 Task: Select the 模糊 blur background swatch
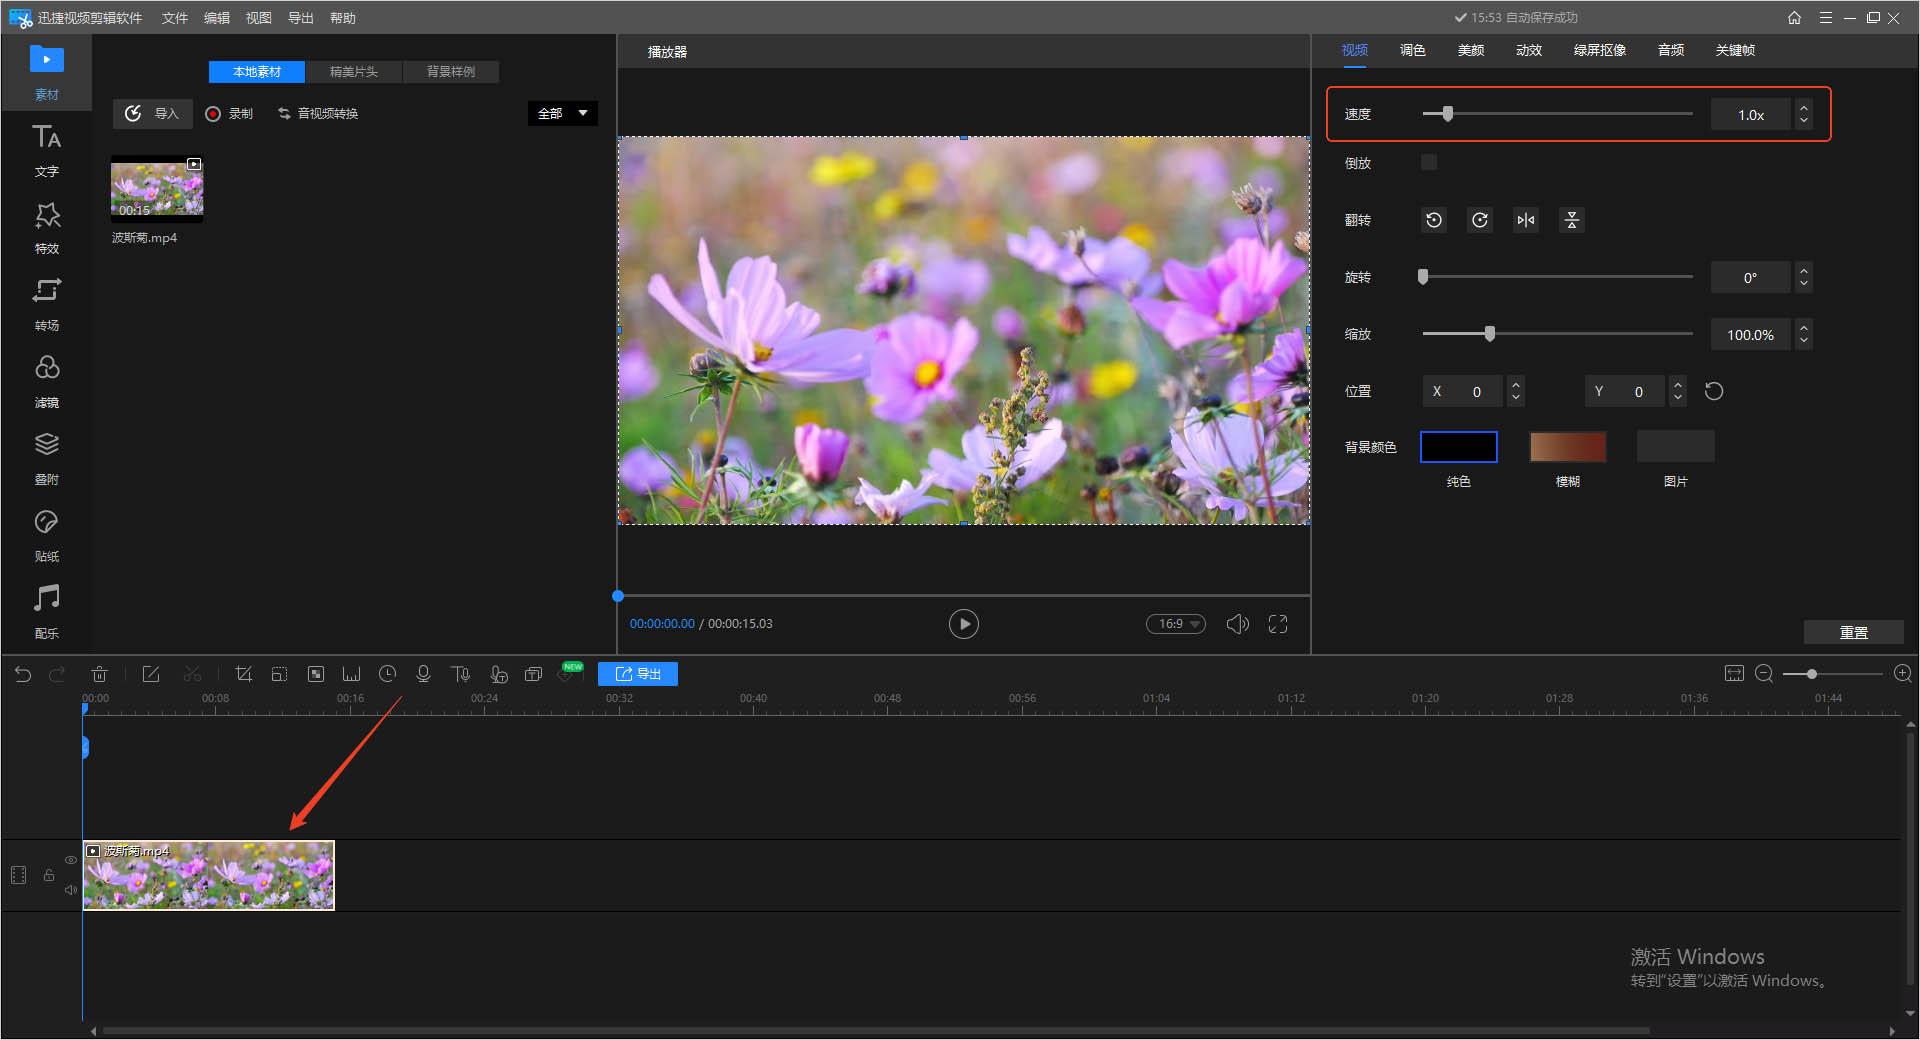coord(1568,447)
